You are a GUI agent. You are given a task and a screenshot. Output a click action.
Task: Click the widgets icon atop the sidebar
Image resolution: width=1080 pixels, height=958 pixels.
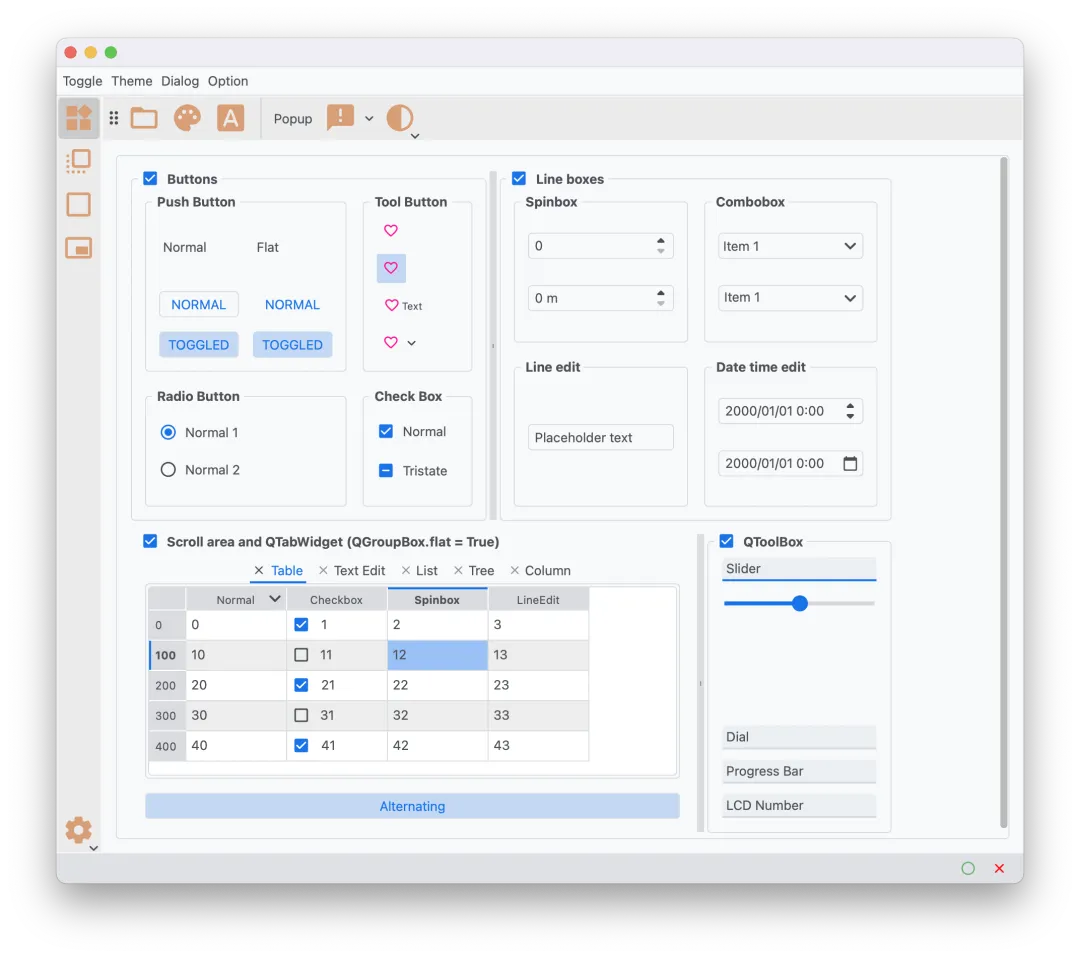[79, 118]
